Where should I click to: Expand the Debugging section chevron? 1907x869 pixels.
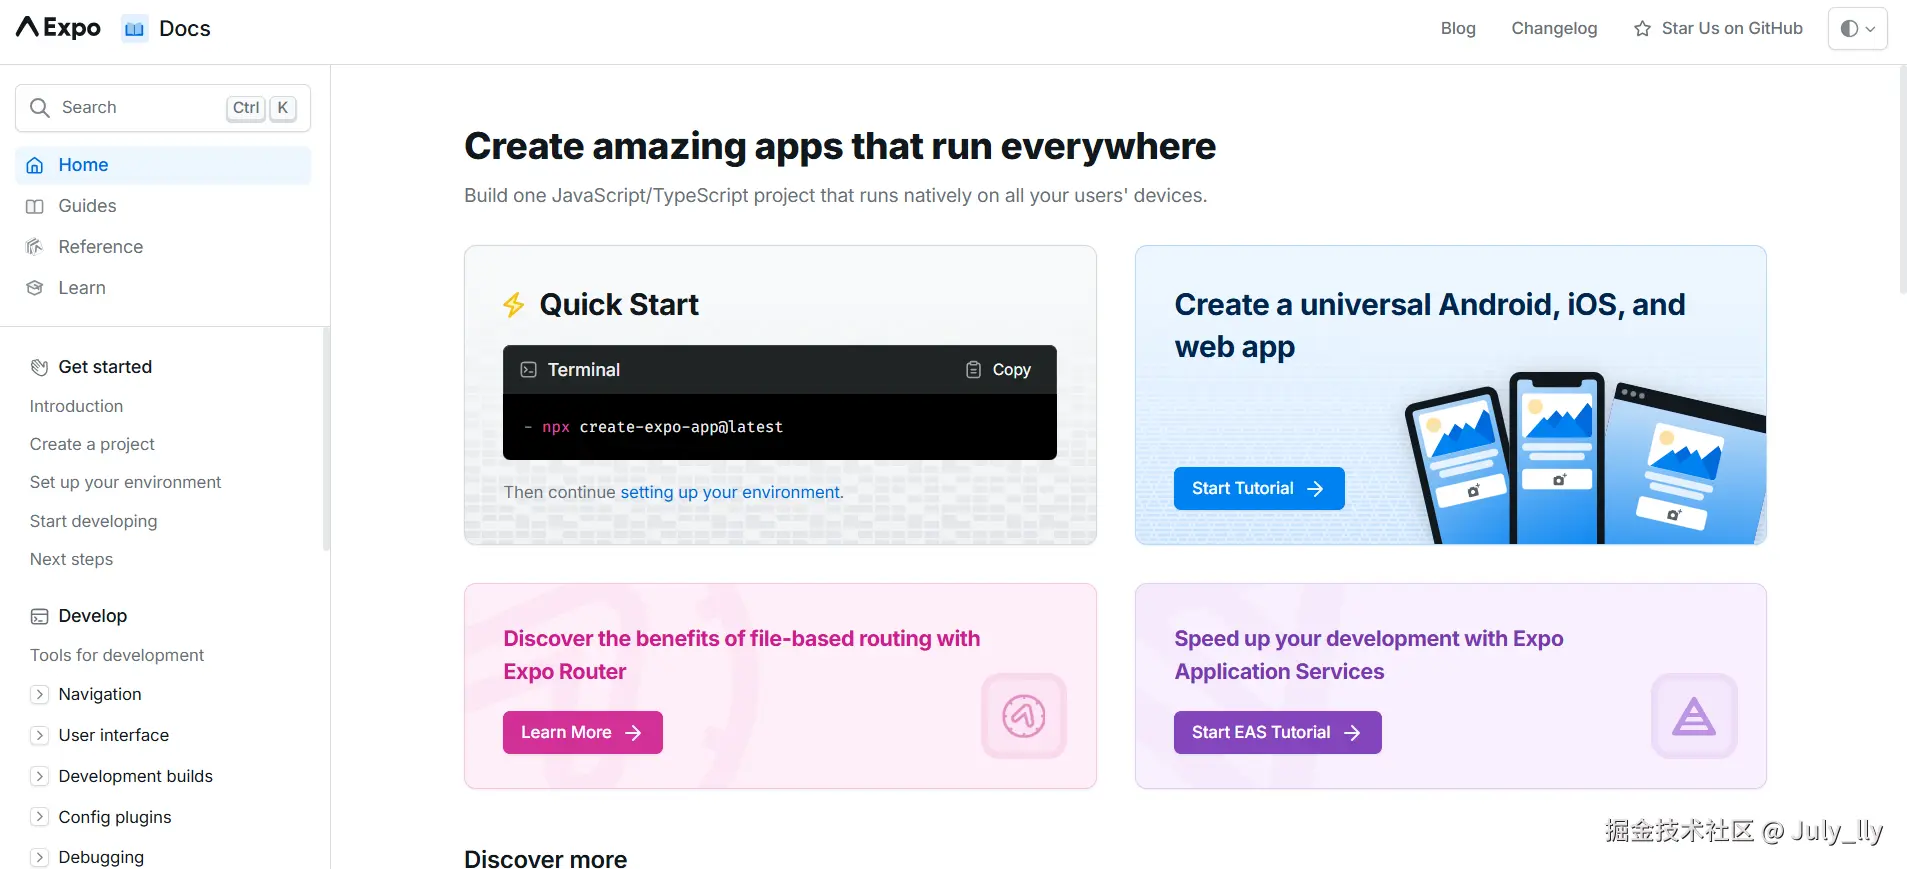(x=39, y=857)
